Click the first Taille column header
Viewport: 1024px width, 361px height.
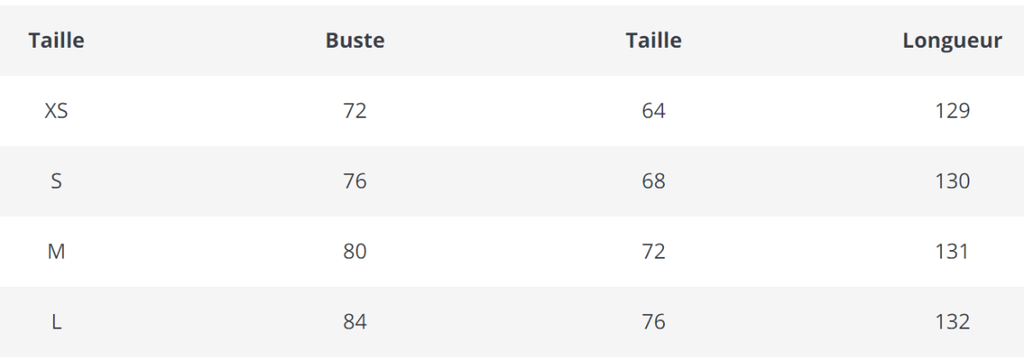coord(56,40)
